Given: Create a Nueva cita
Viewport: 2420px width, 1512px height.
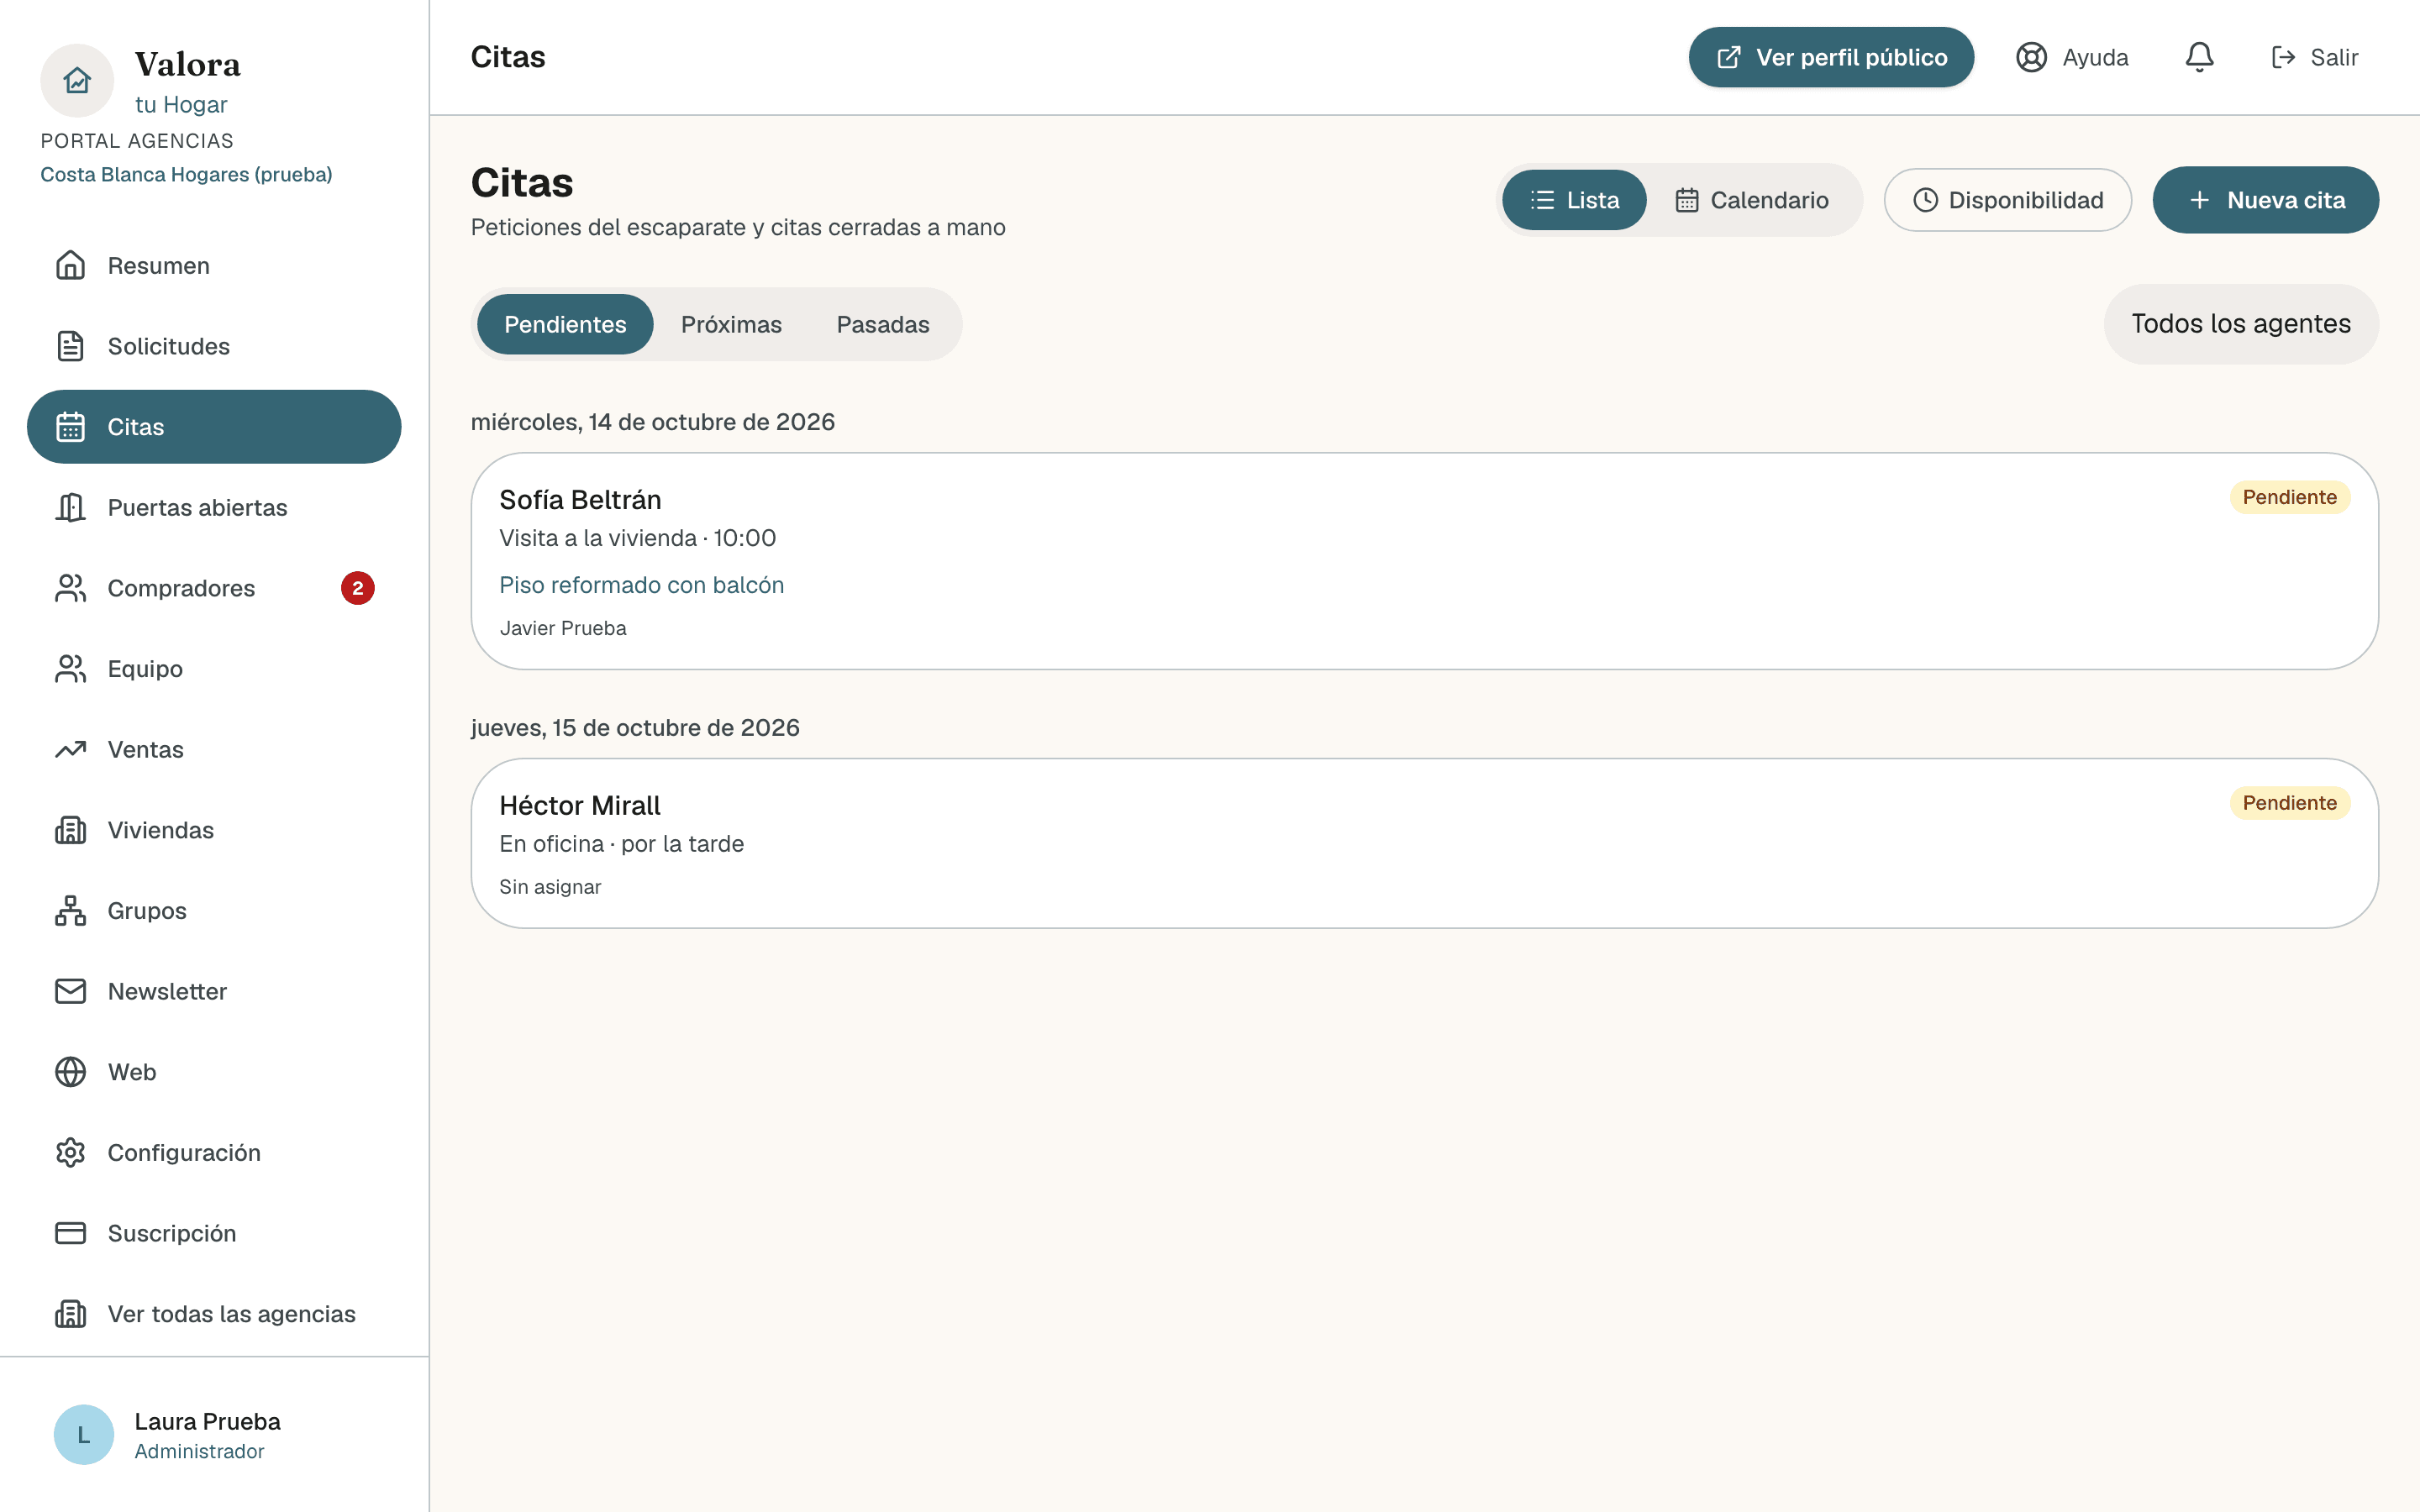Looking at the screenshot, I should pos(2265,200).
